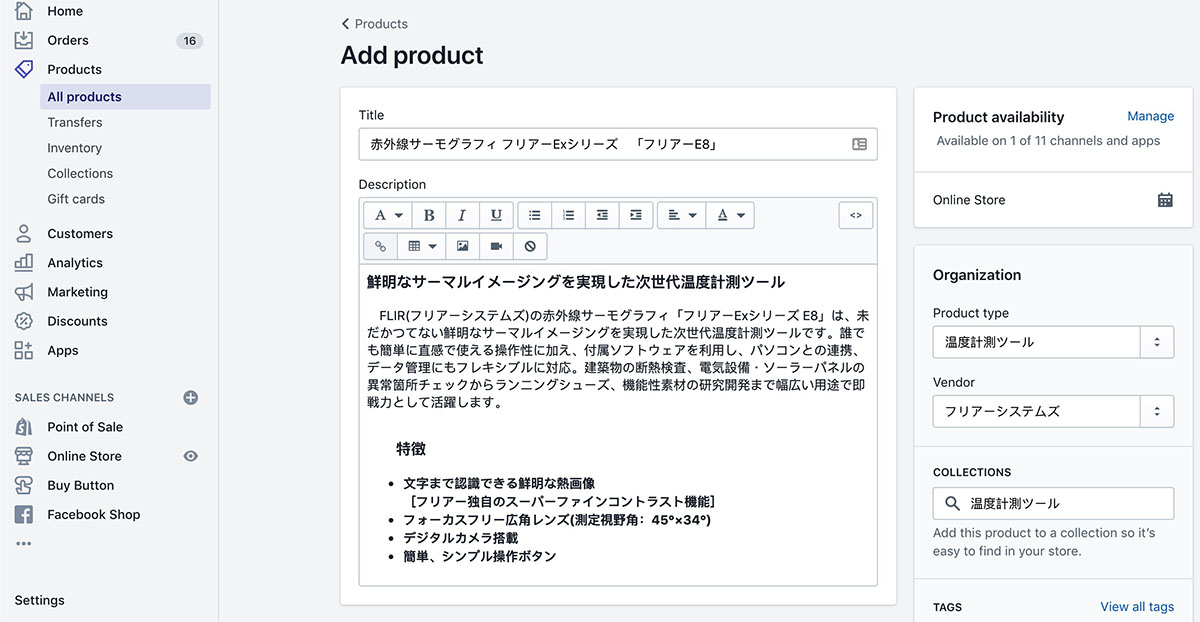This screenshot has height=622, width=1200.
Task: Insert a video into the description
Action: click(x=497, y=246)
